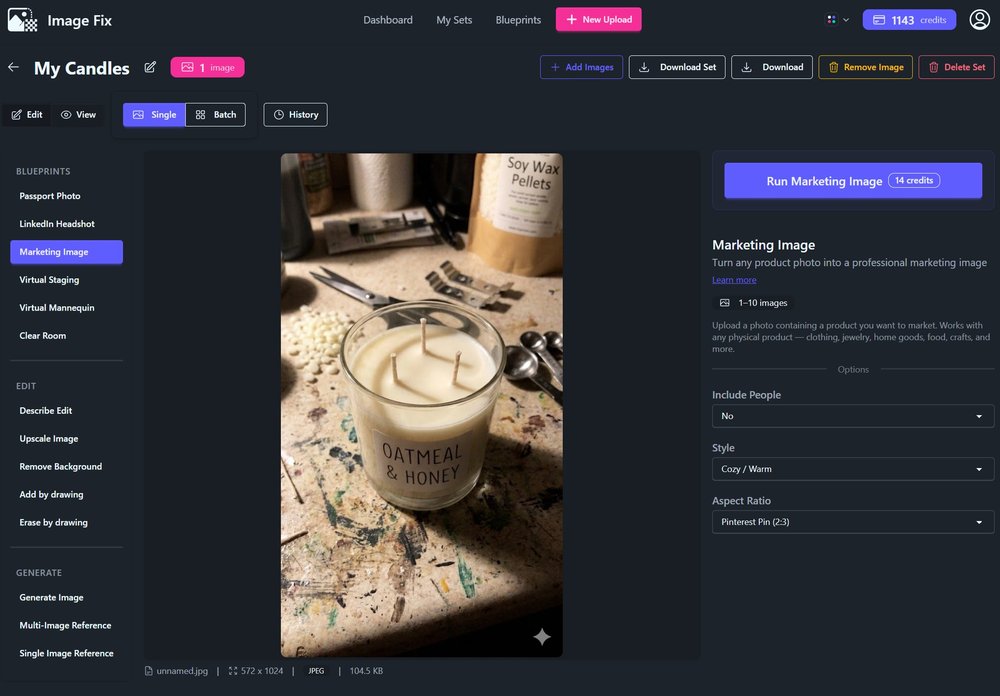Screen dimensions: 1000x696
Task: Run Marketing Image for 14 credits
Action: point(852,180)
